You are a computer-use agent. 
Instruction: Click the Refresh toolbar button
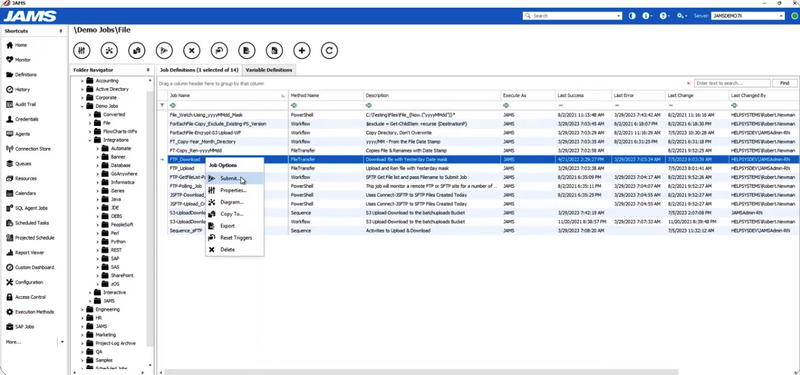pos(330,50)
